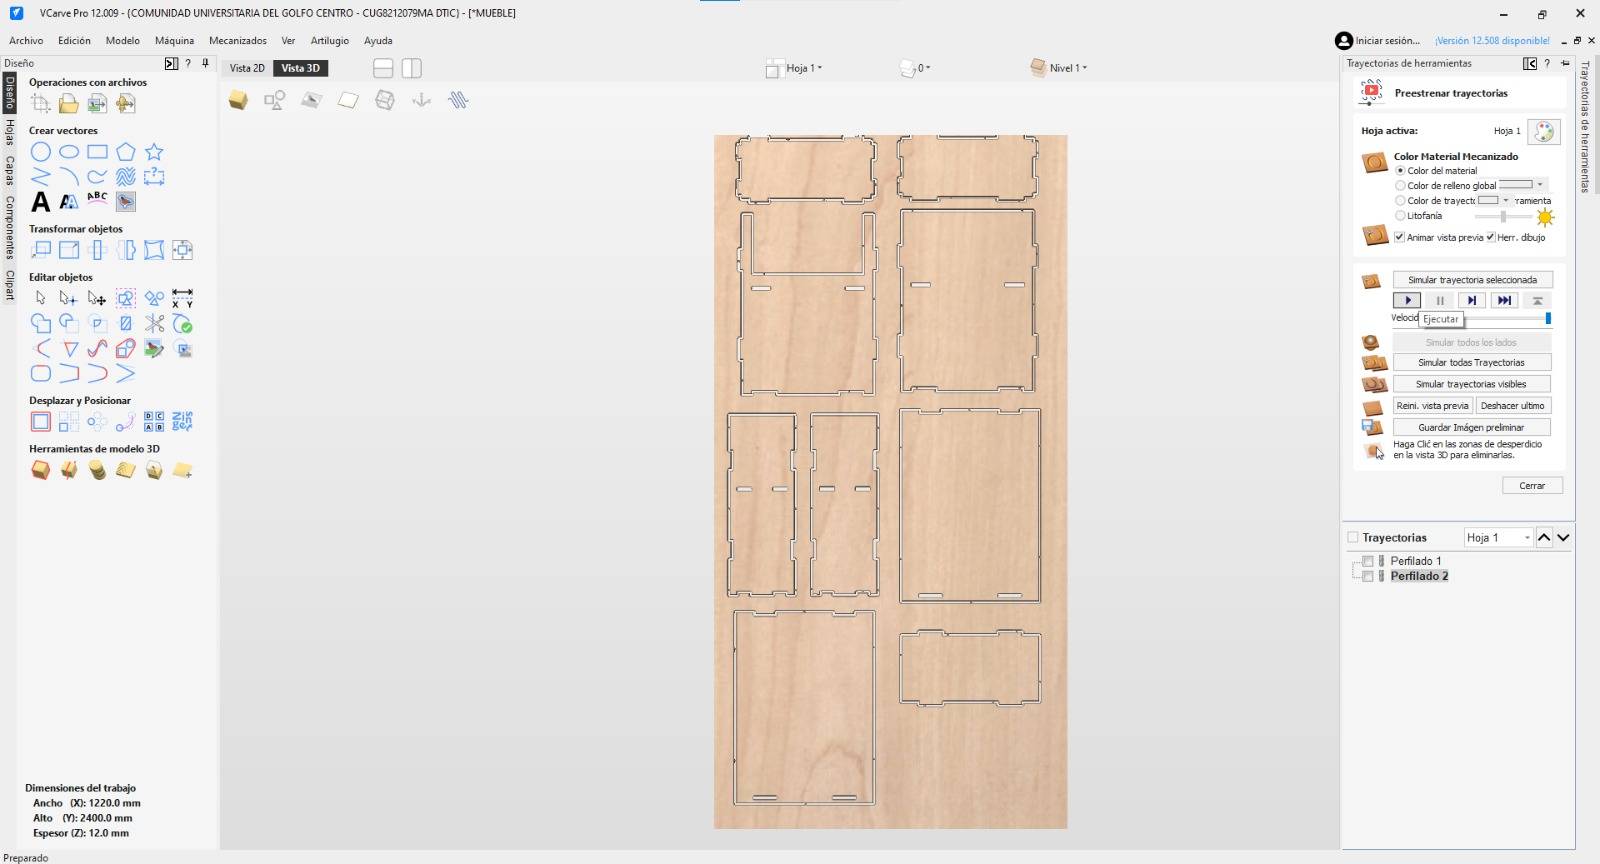Open the Measure X Y dimension tool
The height and width of the screenshot is (864, 1600).
pyautogui.click(x=182, y=298)
